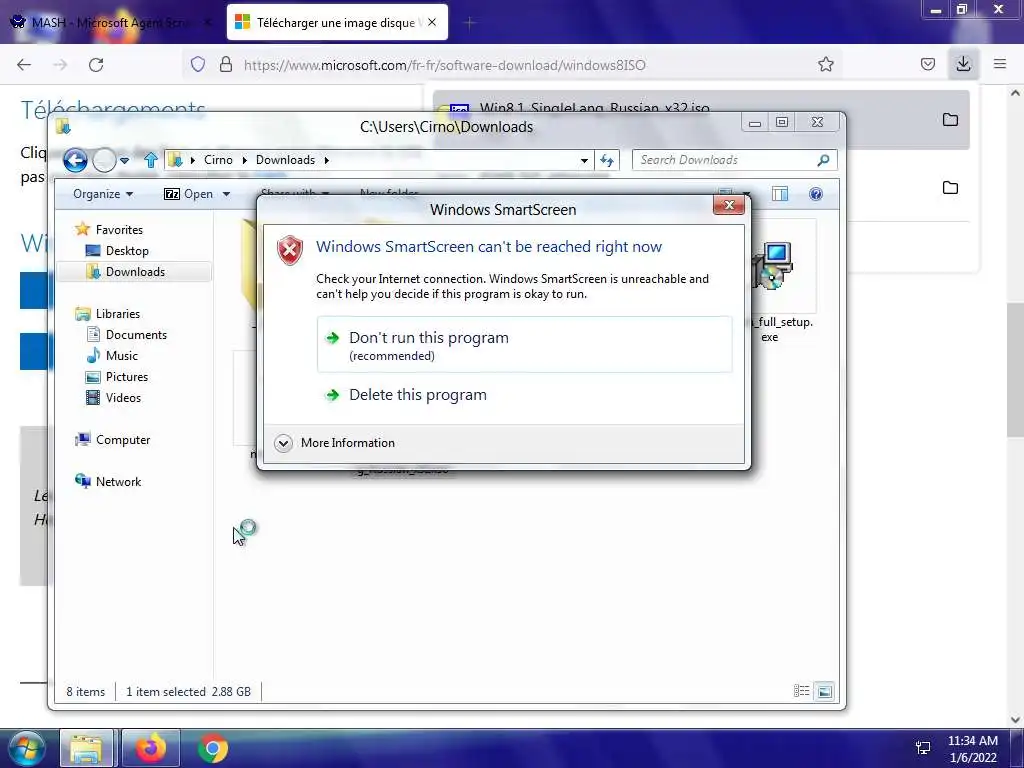
Task: Select the Télécharger une image disque tab
Action: tap(336, 23)
